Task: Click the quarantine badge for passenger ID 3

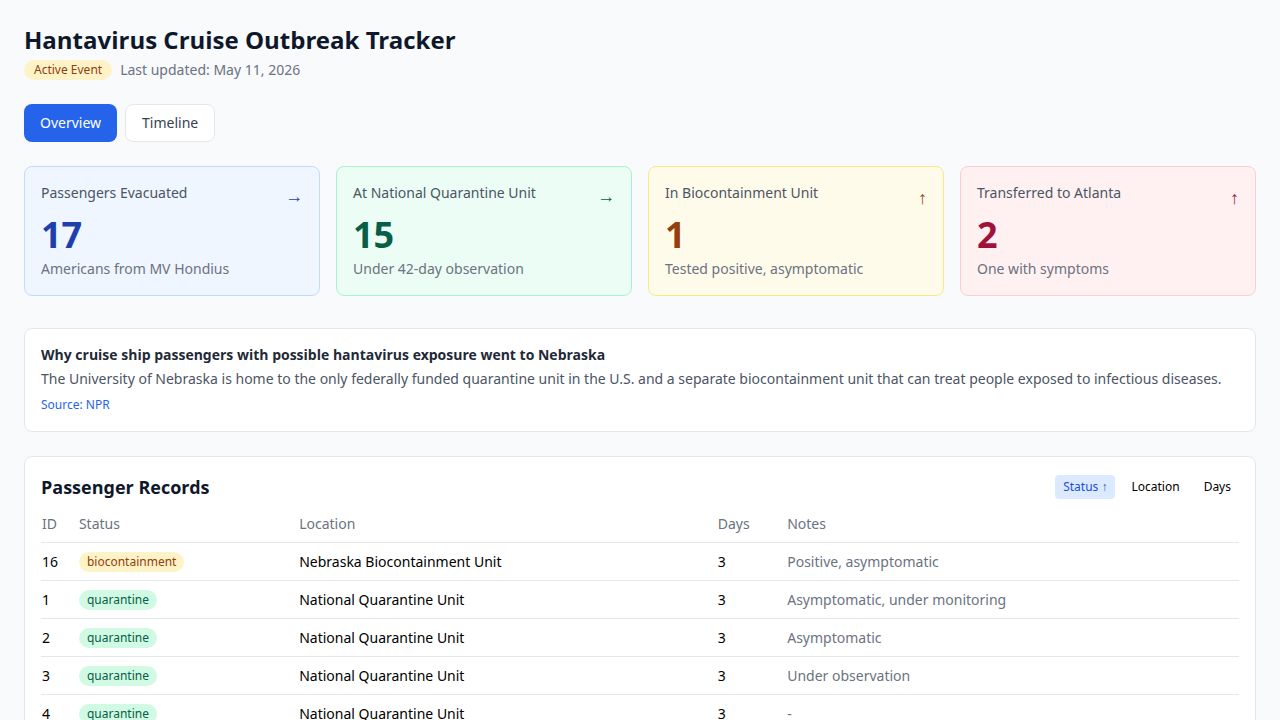Action: pos(118,676)
